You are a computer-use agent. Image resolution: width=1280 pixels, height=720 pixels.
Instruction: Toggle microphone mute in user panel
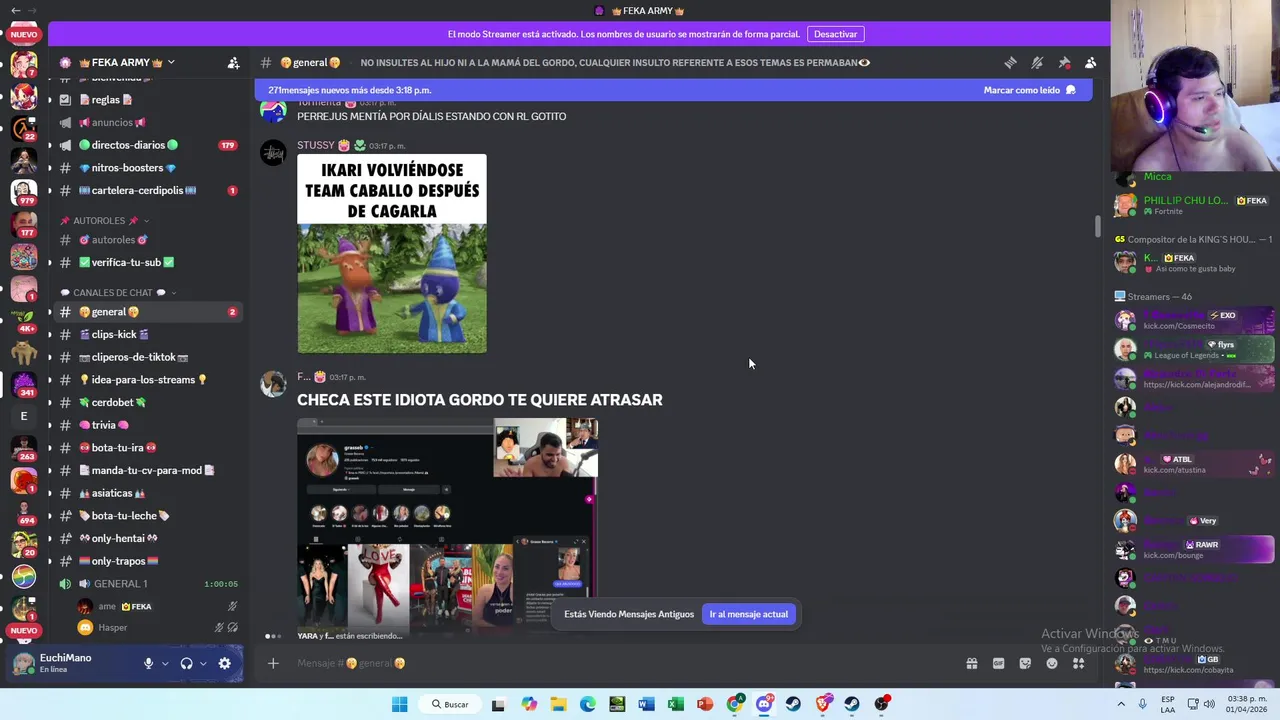pos(148,663)
